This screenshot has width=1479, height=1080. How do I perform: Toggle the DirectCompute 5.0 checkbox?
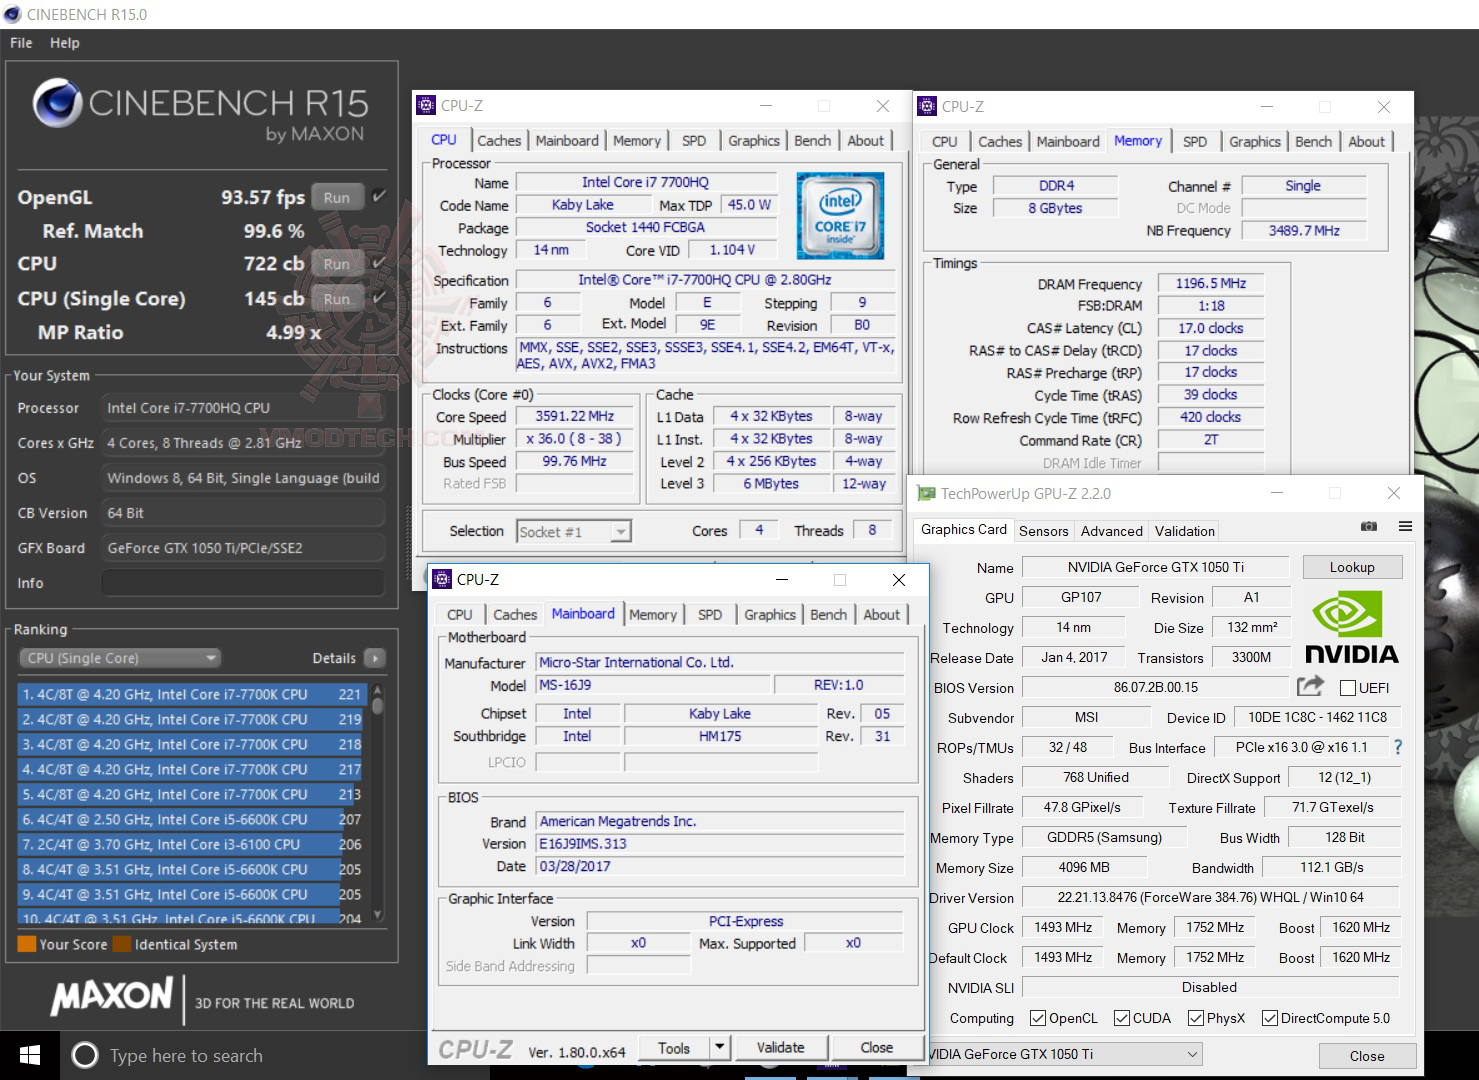1269,1018
